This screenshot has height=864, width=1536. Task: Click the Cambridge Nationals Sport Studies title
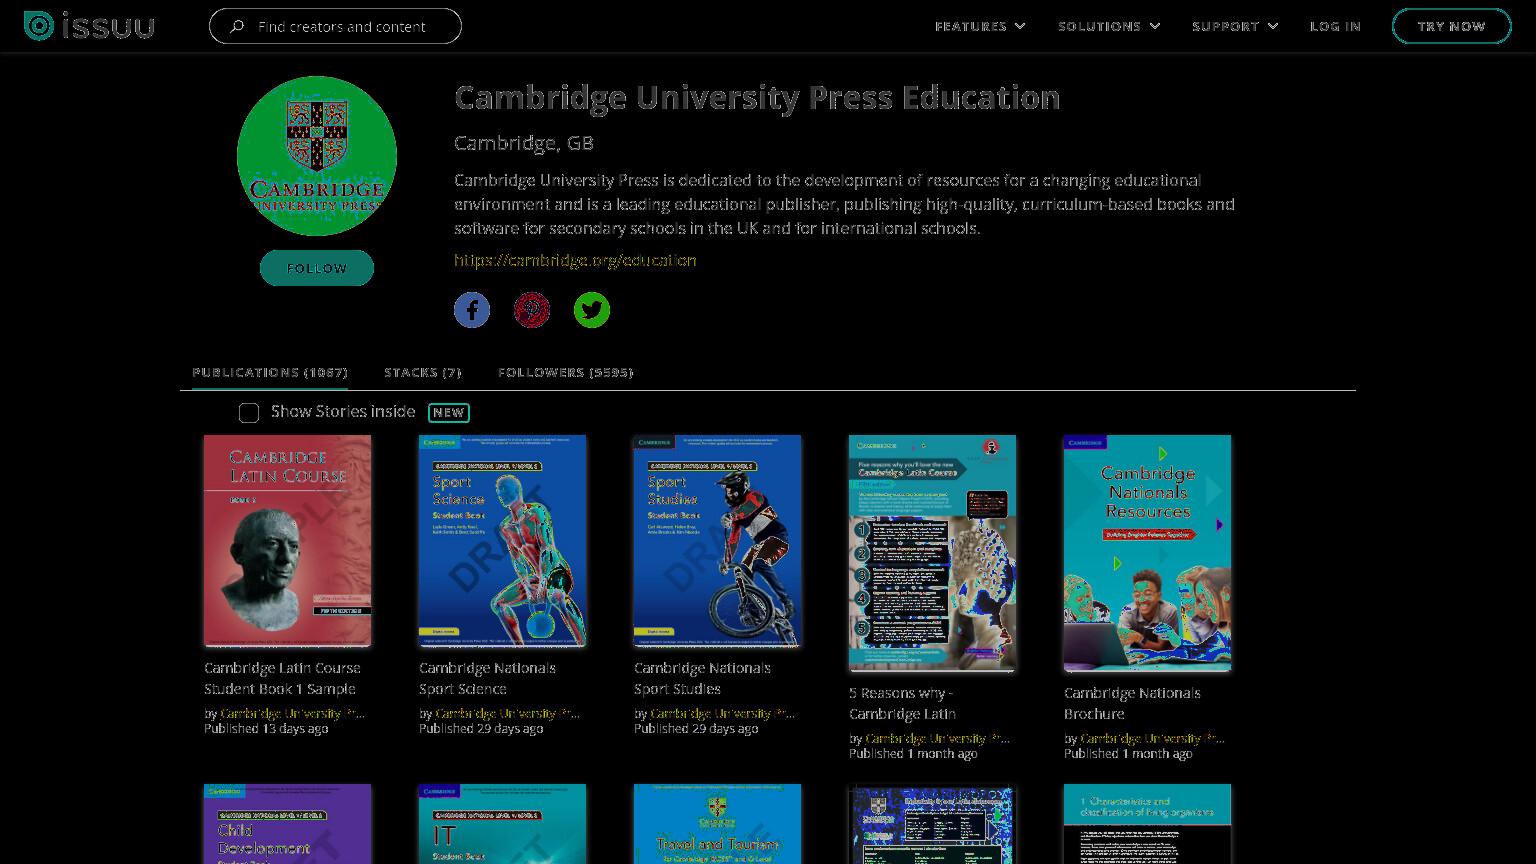(x=702, y=678)
